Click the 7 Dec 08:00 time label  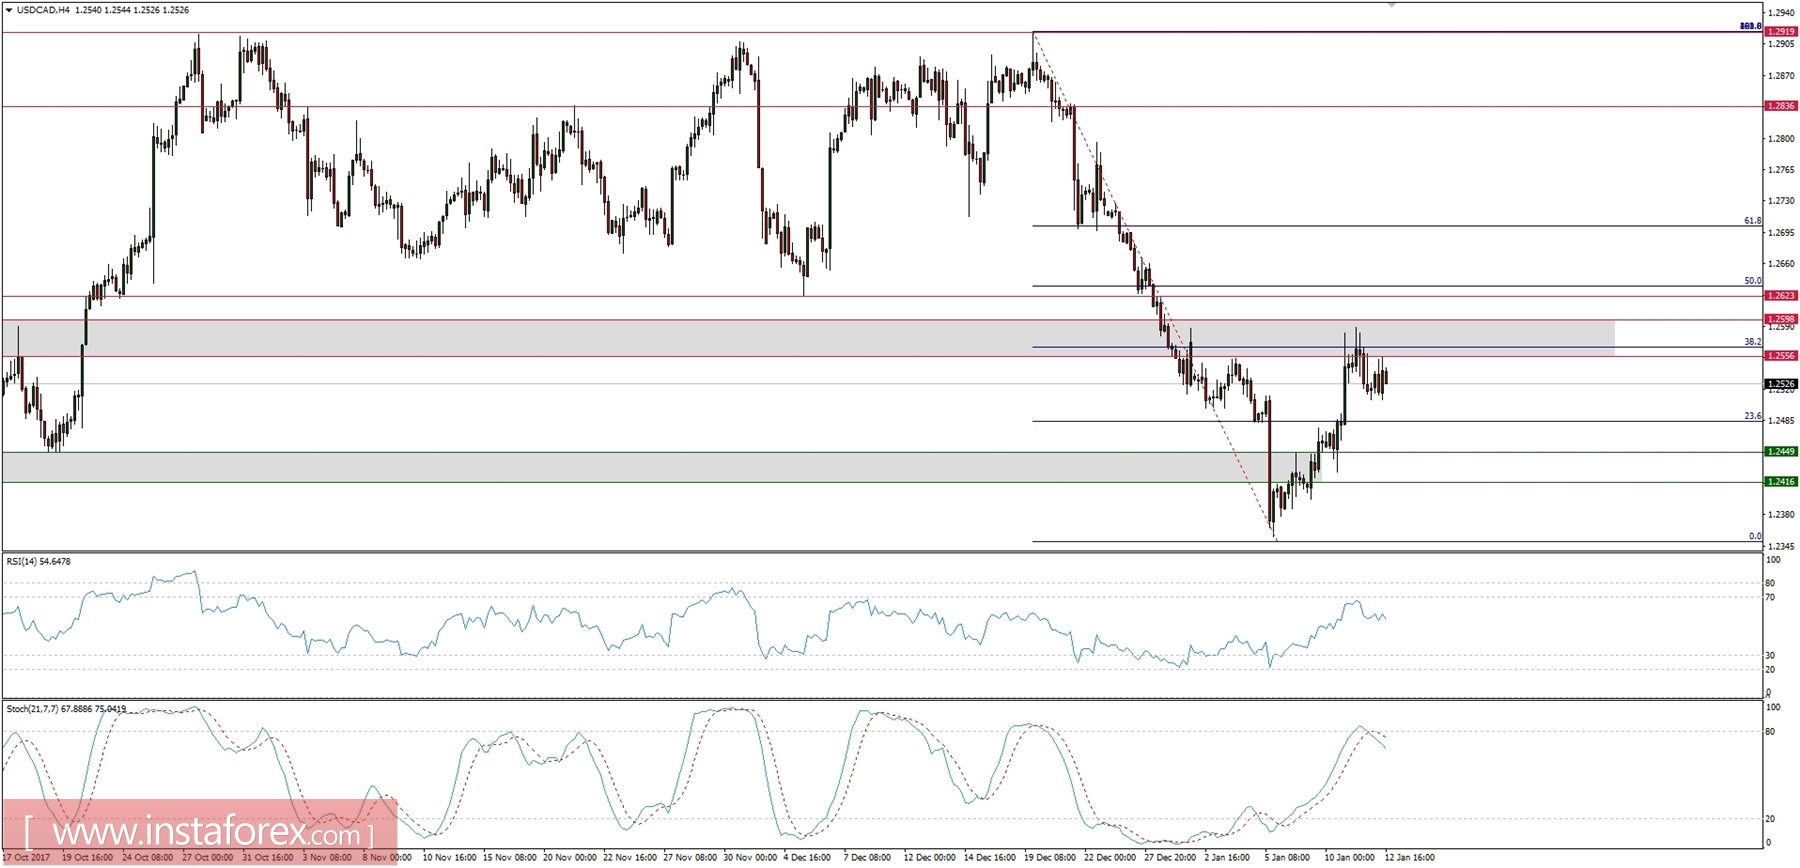coord(867,858)
